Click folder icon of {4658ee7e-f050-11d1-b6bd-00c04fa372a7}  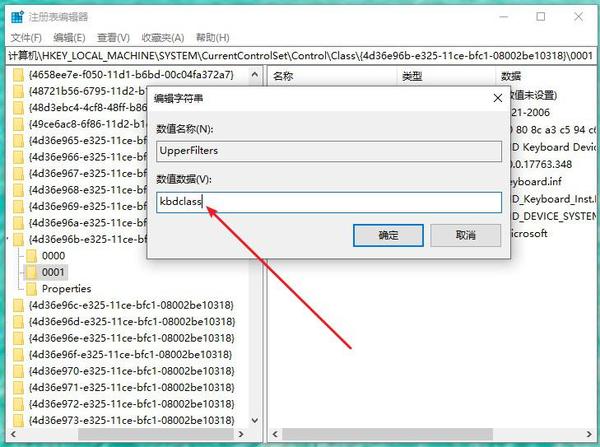18,75
